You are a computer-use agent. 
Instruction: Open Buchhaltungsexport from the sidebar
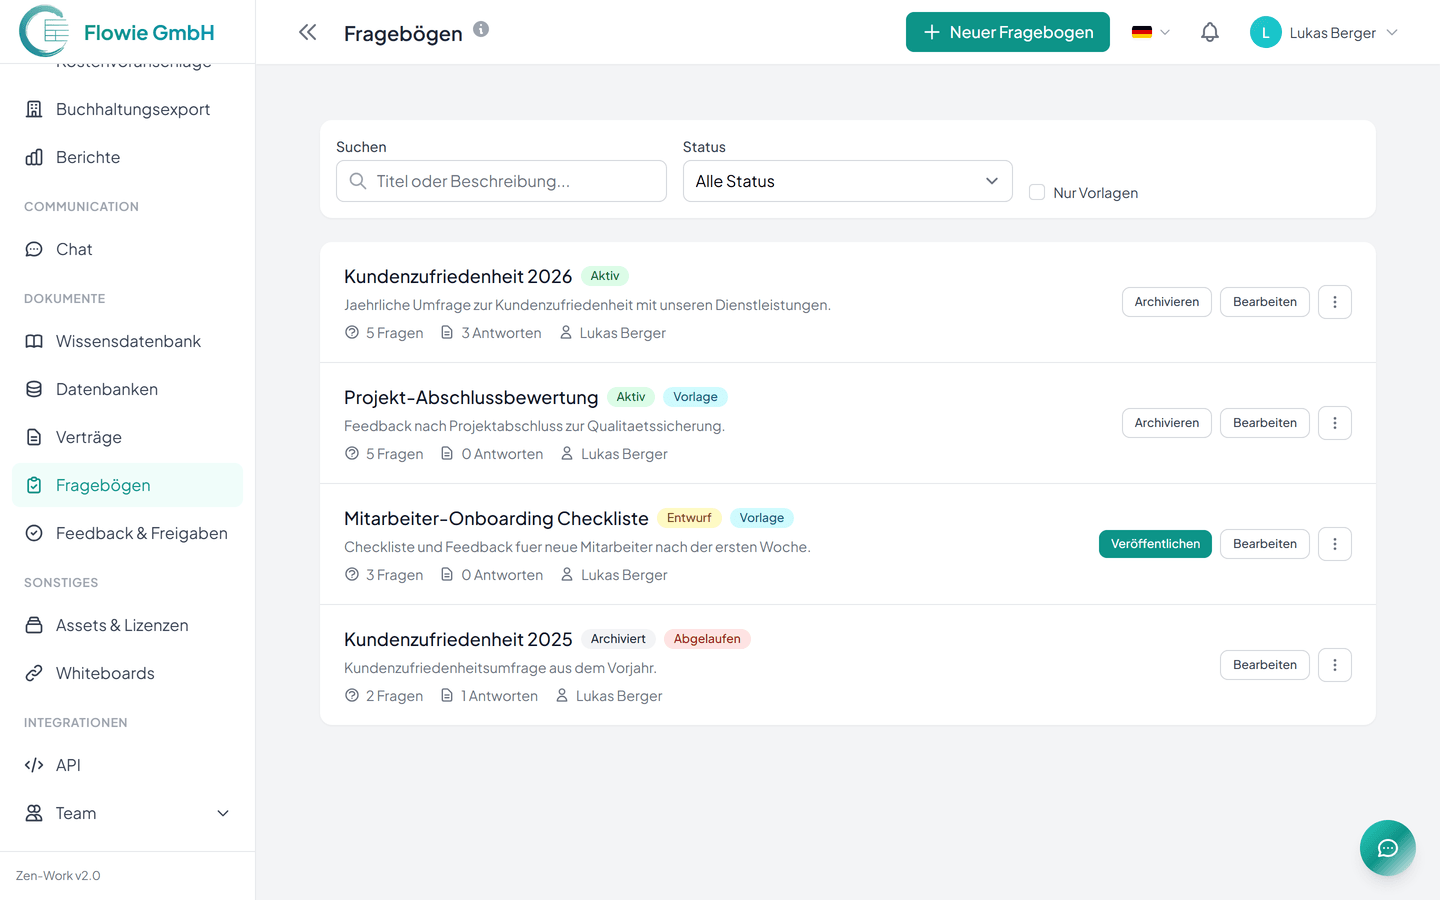(x=133, y=108)
